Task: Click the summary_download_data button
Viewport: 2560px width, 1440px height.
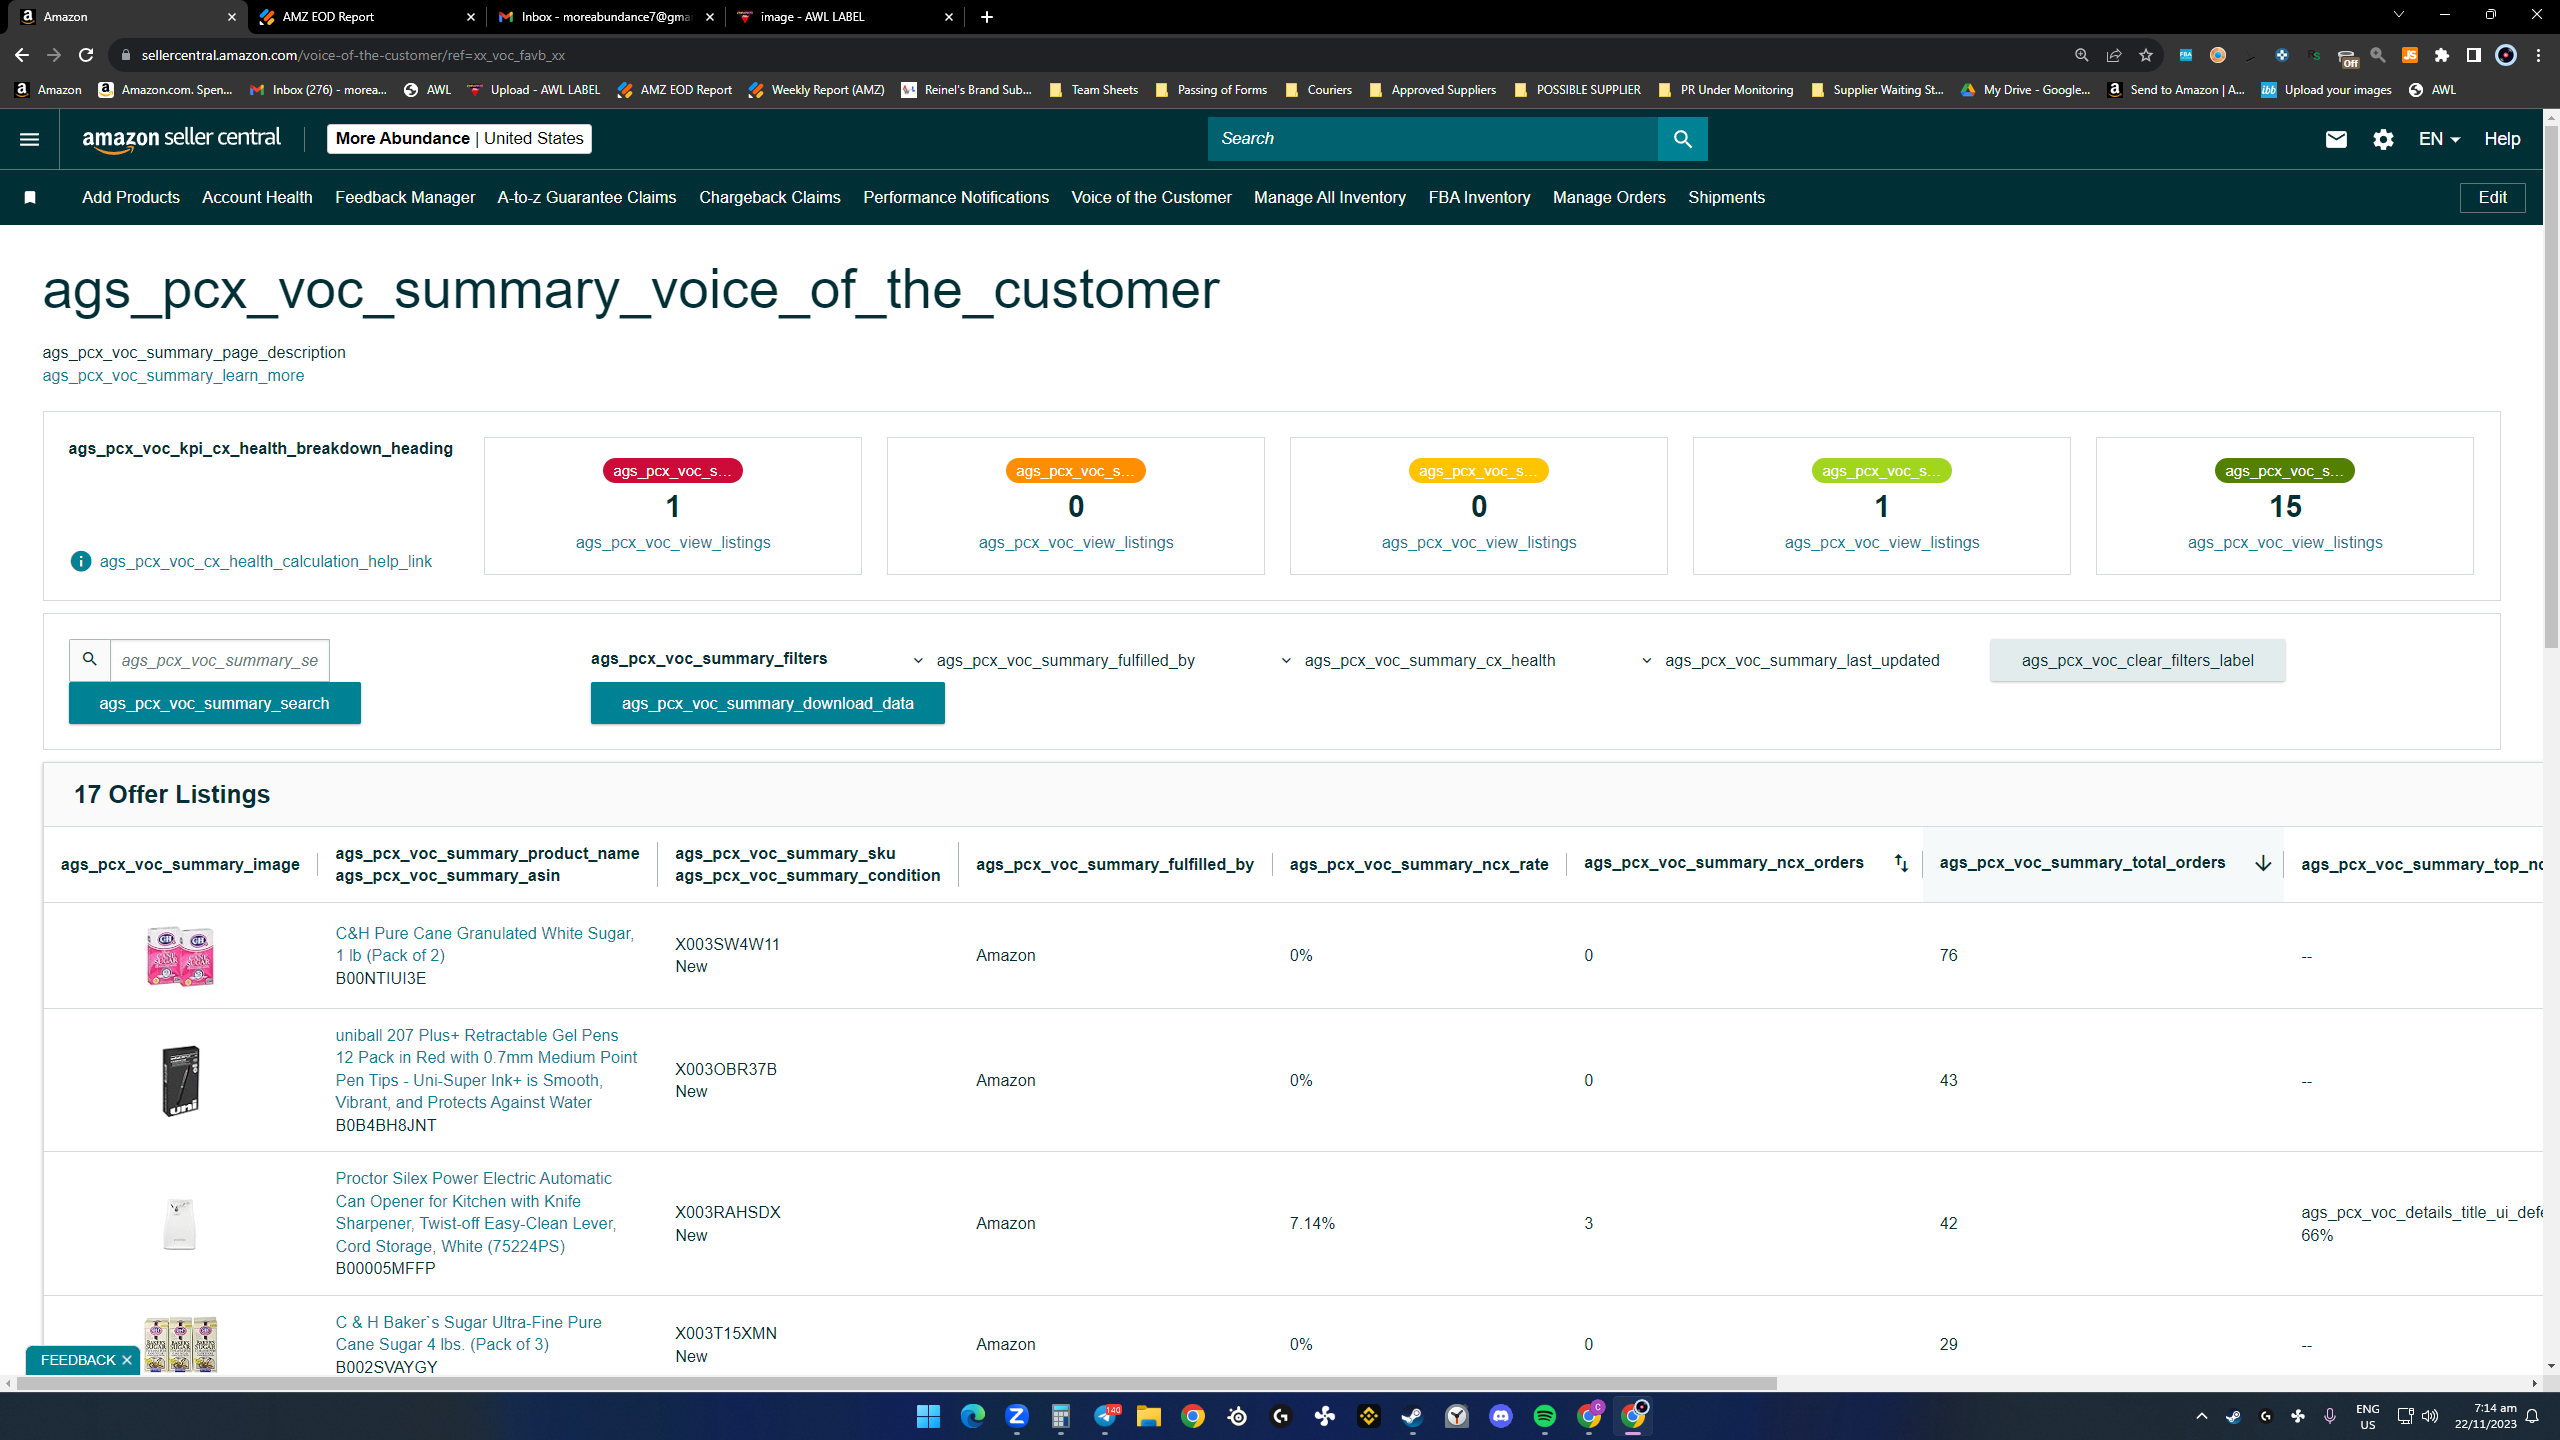Action: 767,703
